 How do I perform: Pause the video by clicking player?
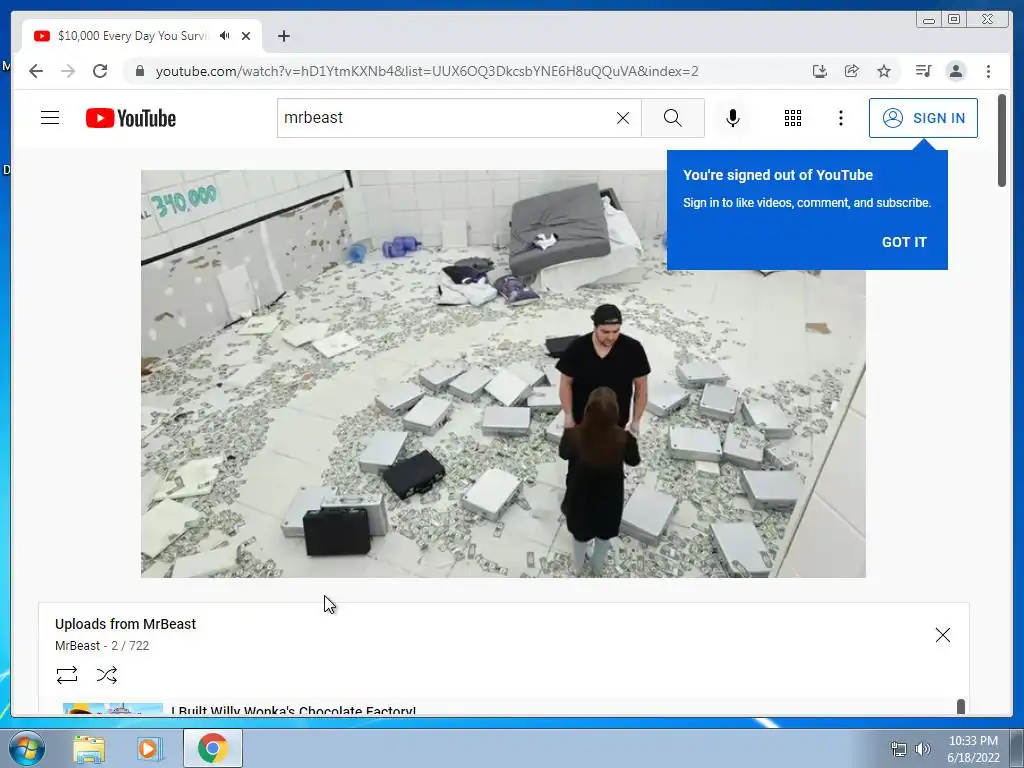(503, 374)
